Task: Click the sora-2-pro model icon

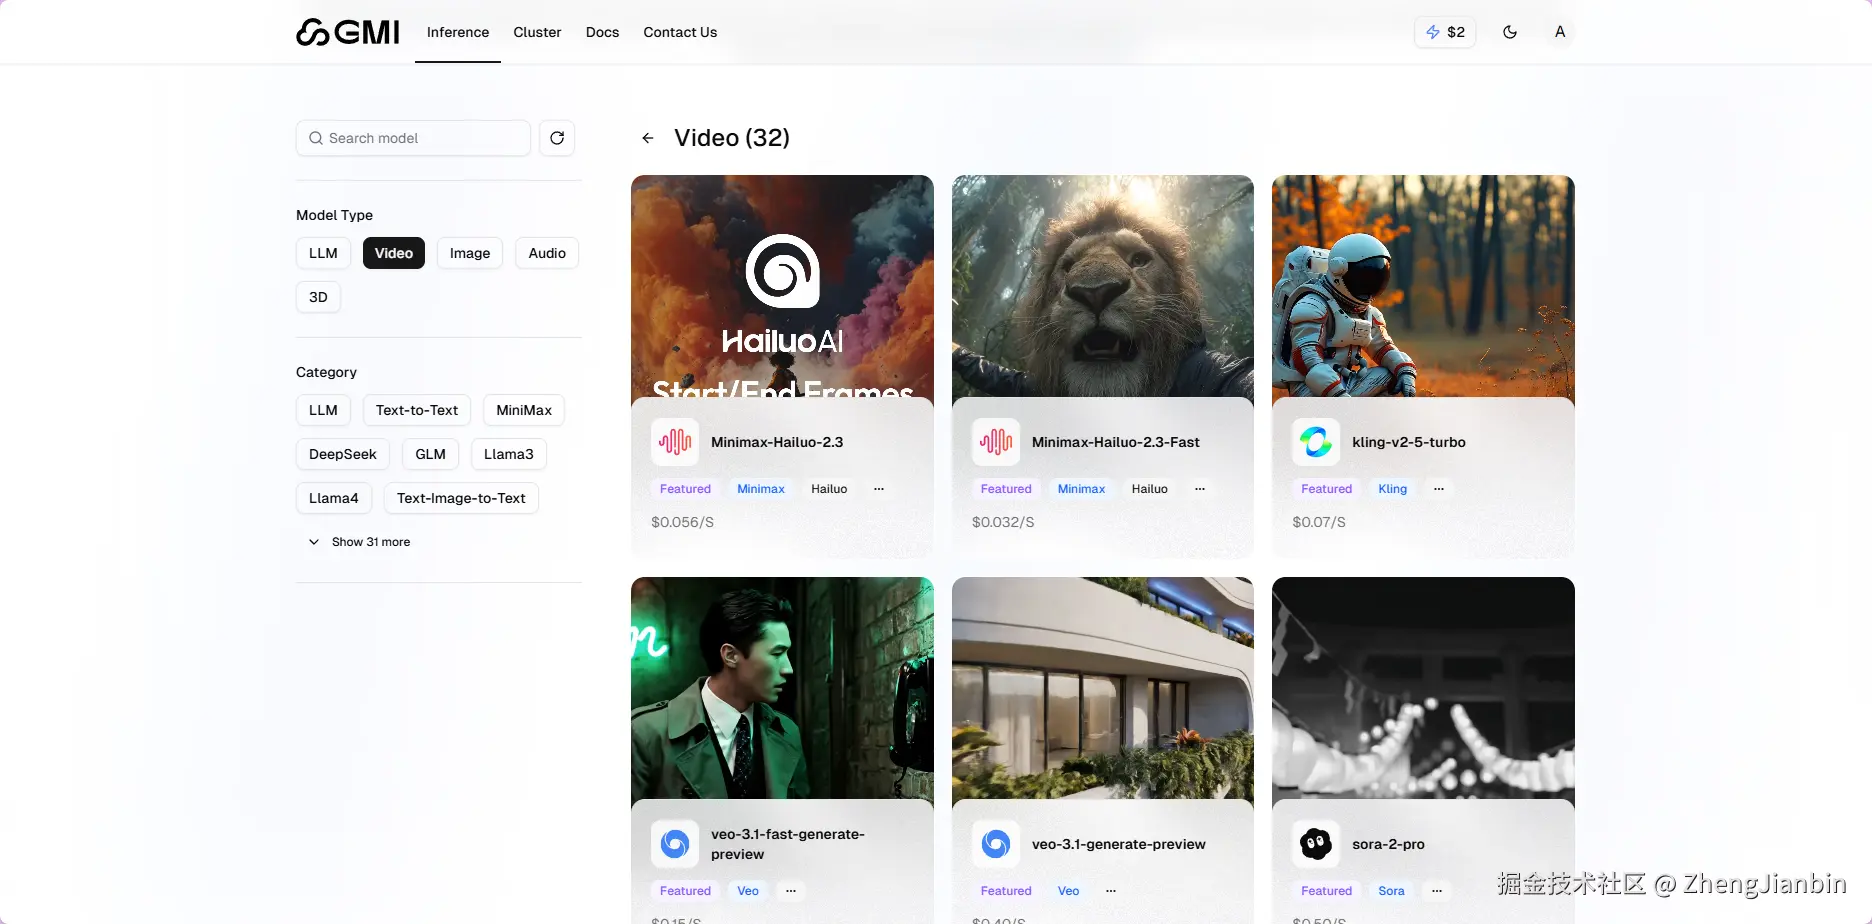Action: tap(1316, 844)
